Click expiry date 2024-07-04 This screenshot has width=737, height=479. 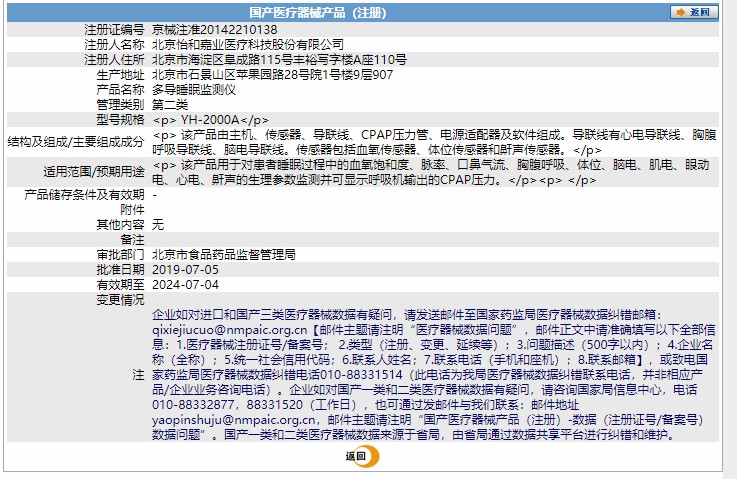pyautogui.click(x=185, y=285)
